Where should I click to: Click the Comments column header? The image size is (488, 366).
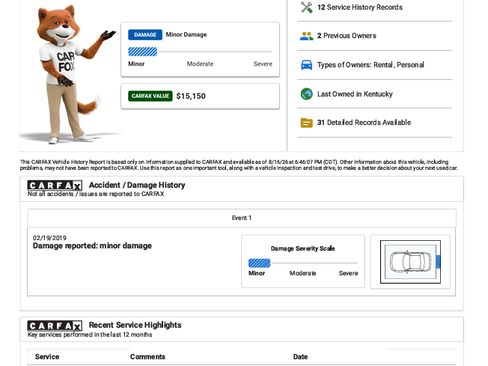point(148,357)
